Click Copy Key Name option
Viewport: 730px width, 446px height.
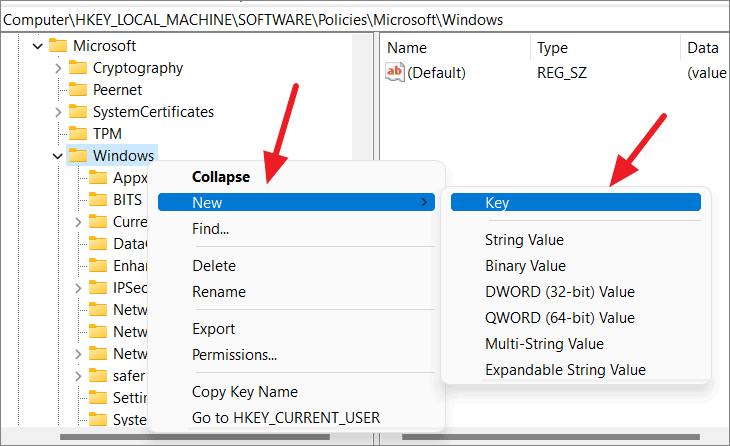(244, 392)
